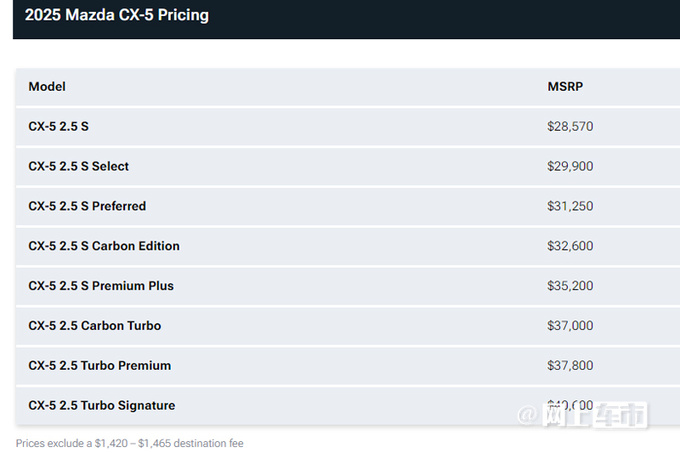The width and height of the screenshot is (680, 453).
Task: Click the CX-5 2.5 Turbo Premium name
Action: (100, 366)
